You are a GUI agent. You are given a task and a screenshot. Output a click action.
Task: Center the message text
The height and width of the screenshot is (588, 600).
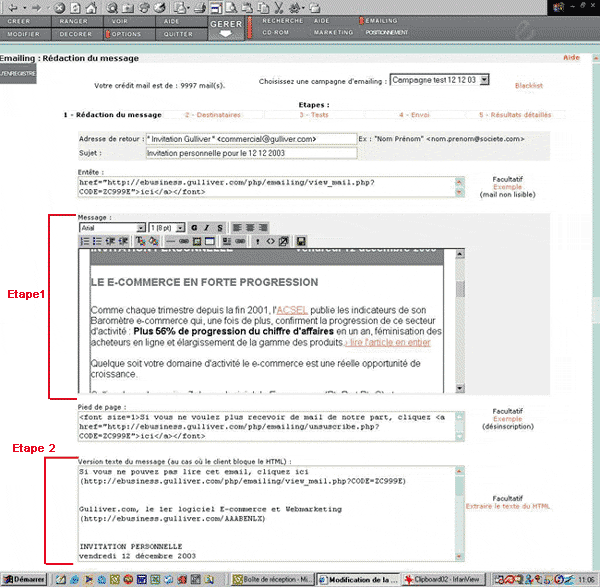click(250, 228)
